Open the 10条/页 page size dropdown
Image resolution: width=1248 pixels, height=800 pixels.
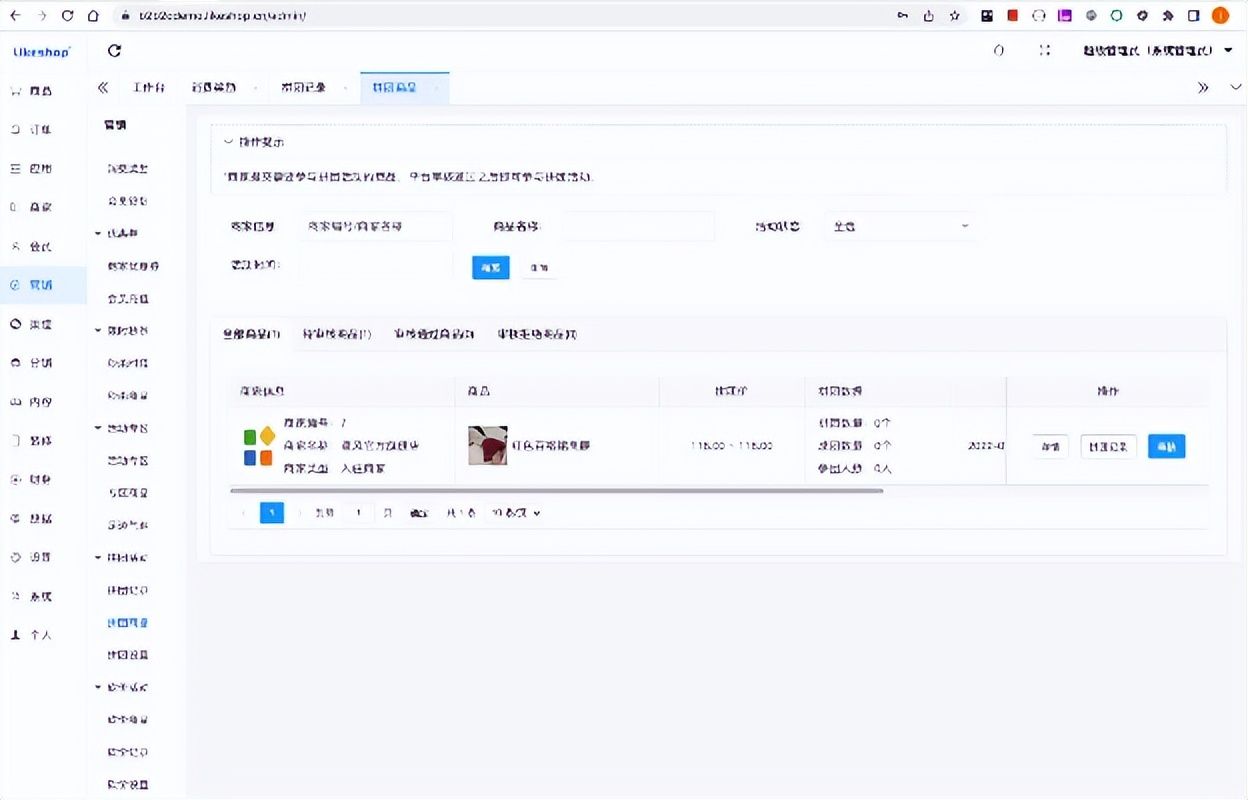tap(516, 513)
